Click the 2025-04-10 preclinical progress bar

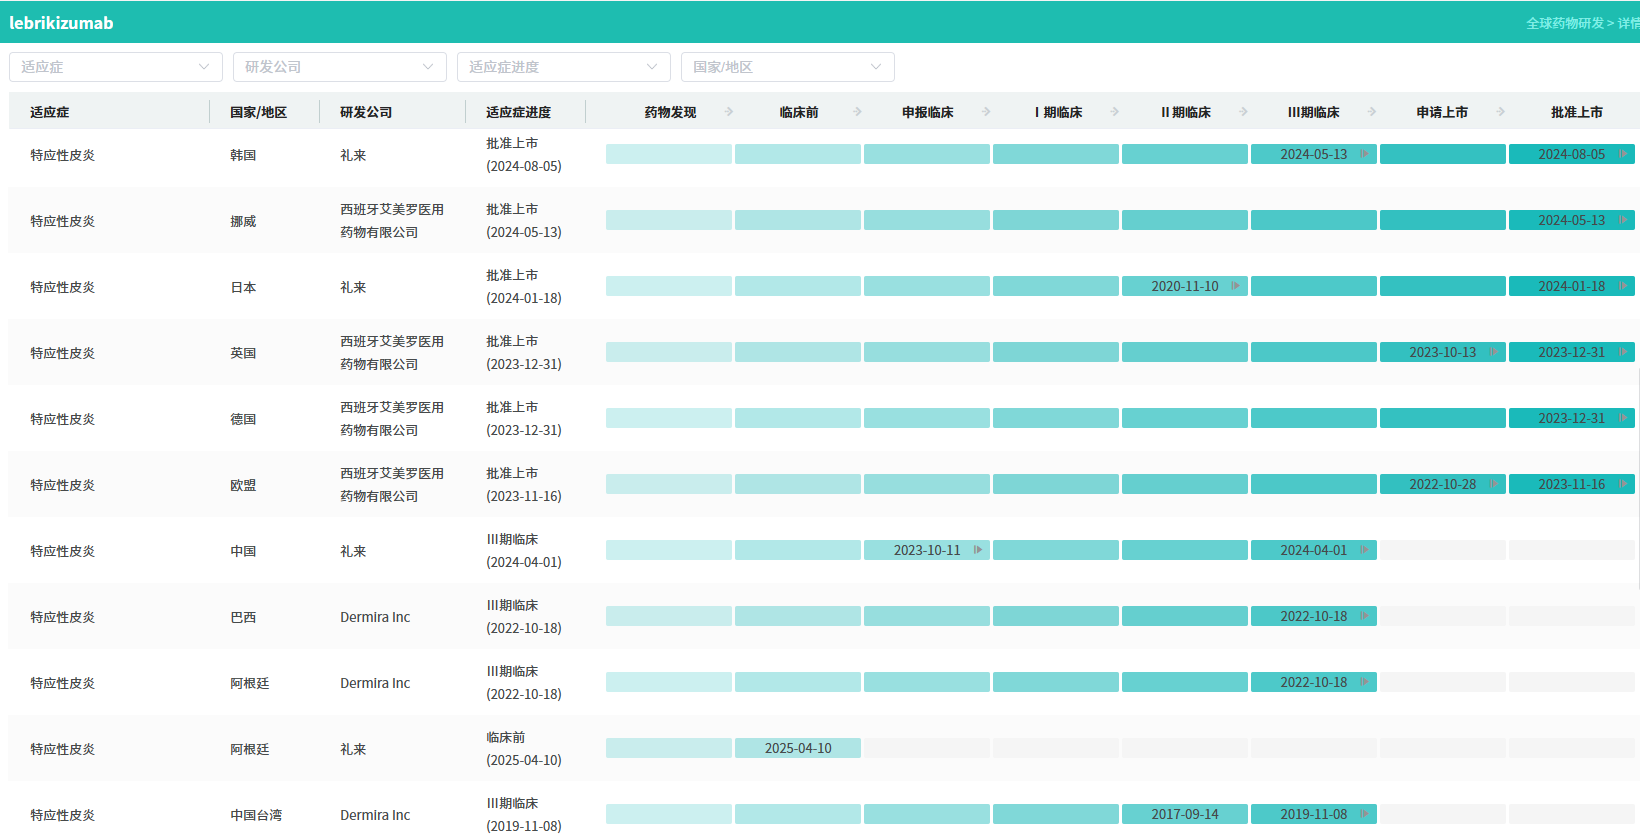(797, 748)
